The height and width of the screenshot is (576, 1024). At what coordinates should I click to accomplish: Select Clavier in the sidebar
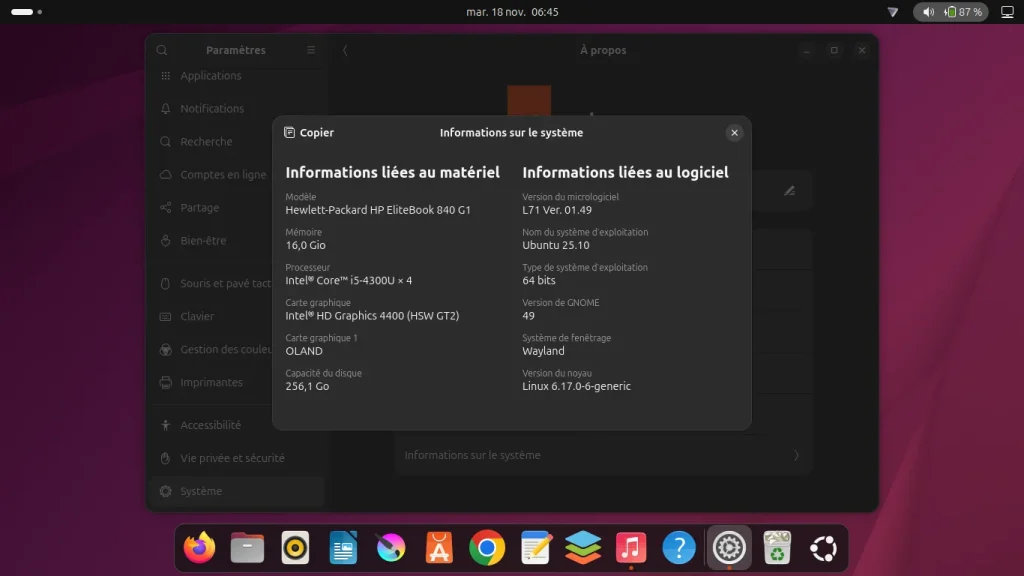tap(236, 316)
